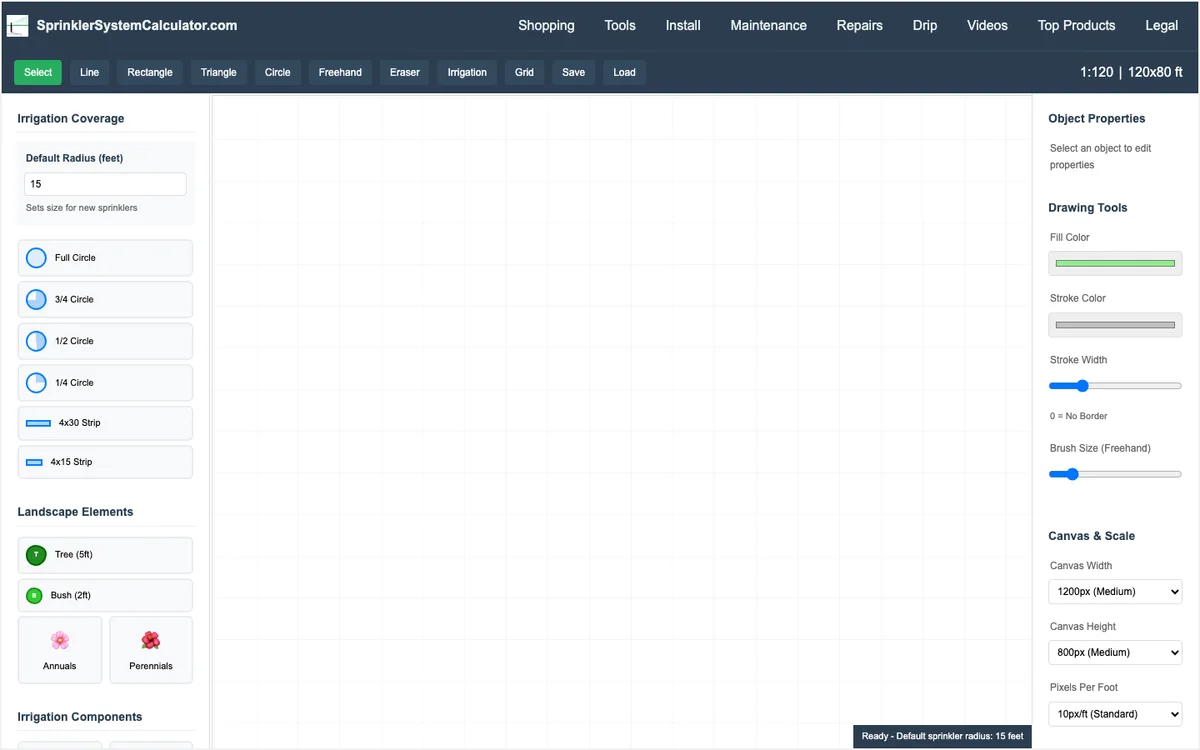Viewport: 1200px width, 750px height.
Task: Click the Landscape Elements heading
Action: point(75,512)
